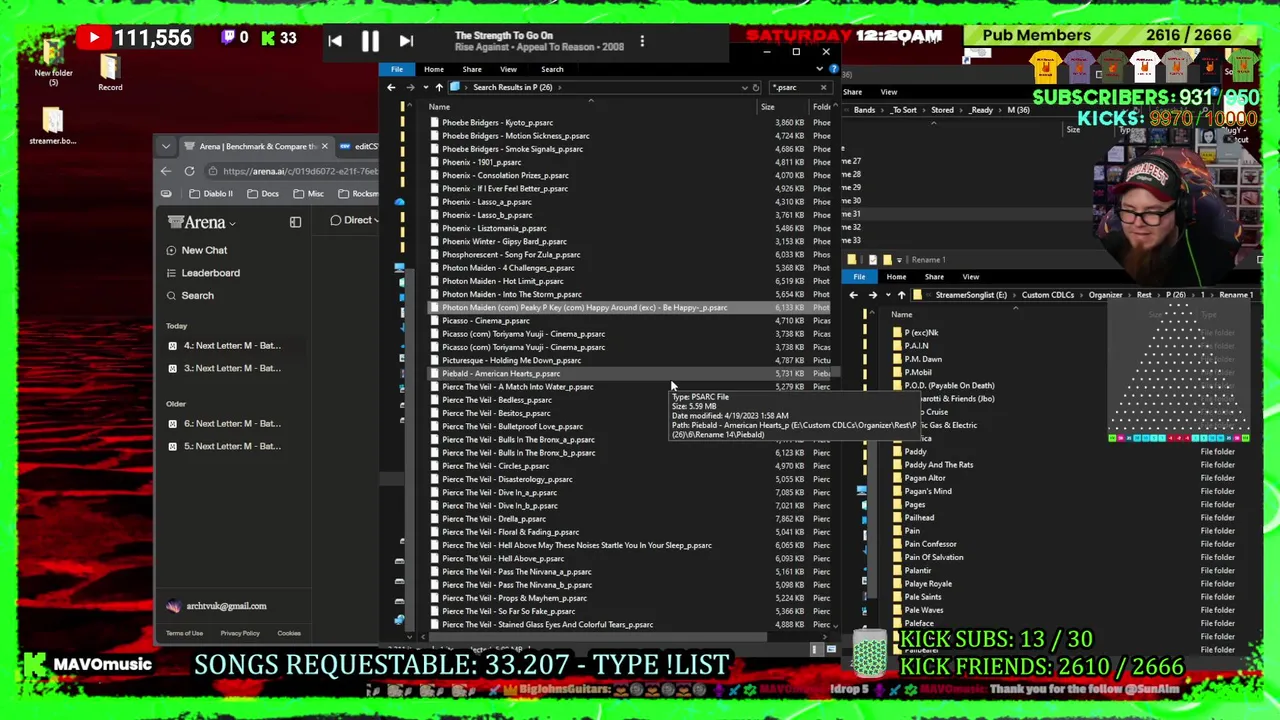Open the Arena logo dropdown
The width and height of the screenshot is (1280, 720).
201,222
